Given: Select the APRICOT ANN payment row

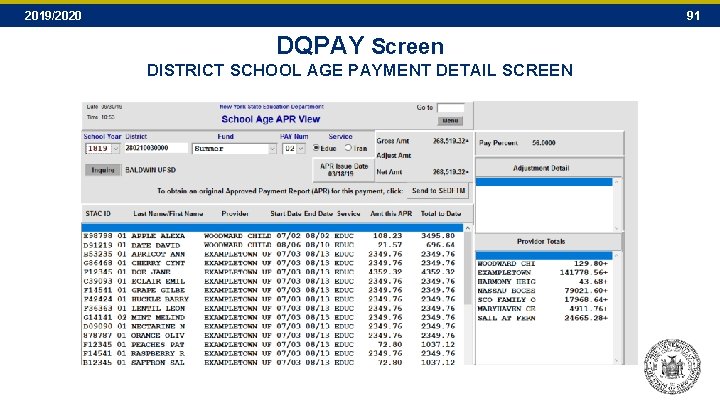Looking at the screenshot, I should point(270,254).
